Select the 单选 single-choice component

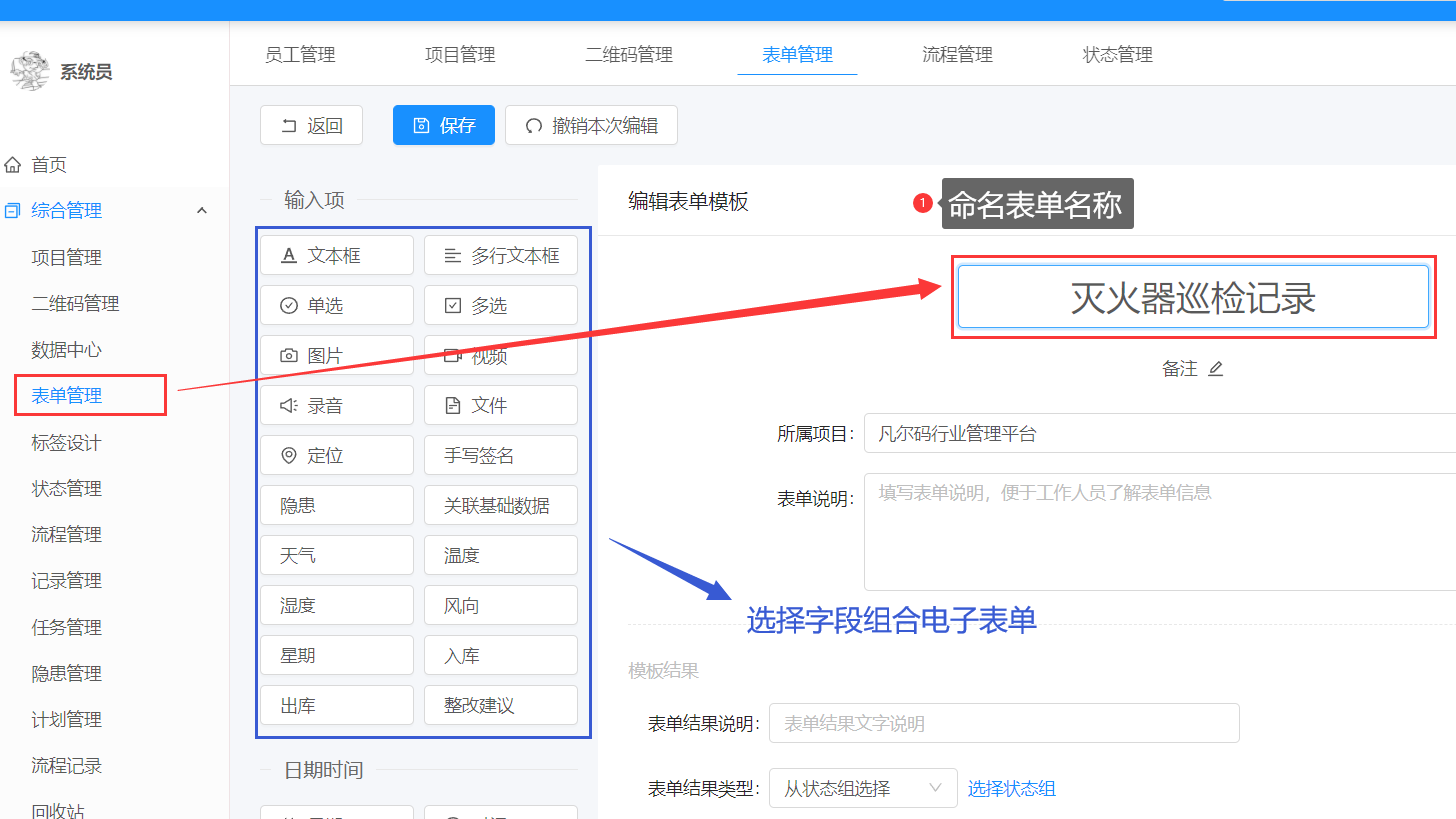[x=336, y=305]
